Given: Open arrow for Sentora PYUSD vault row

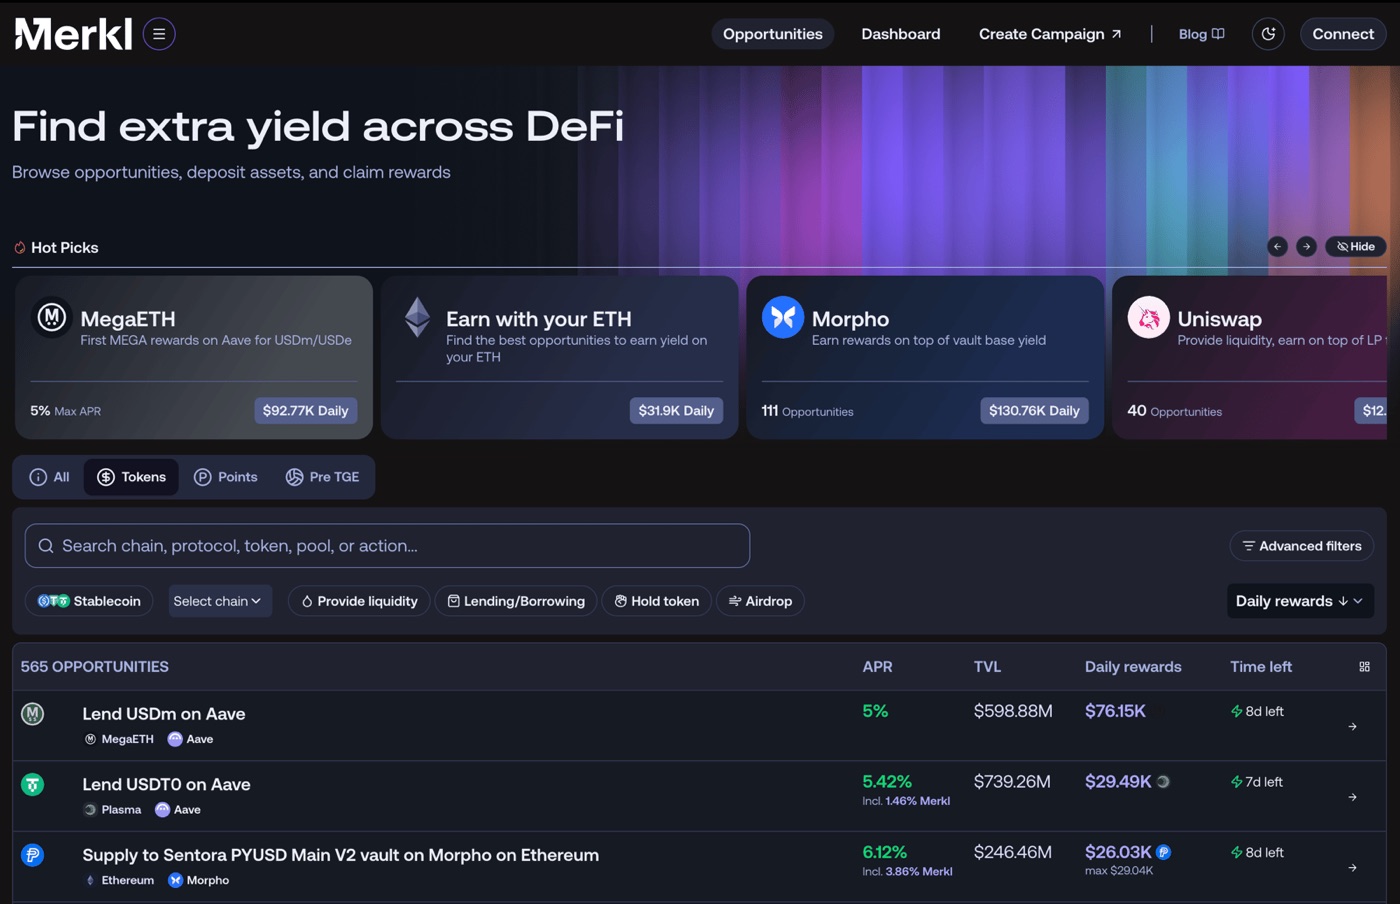Looking at the screenshot, I should point(1352,868).
